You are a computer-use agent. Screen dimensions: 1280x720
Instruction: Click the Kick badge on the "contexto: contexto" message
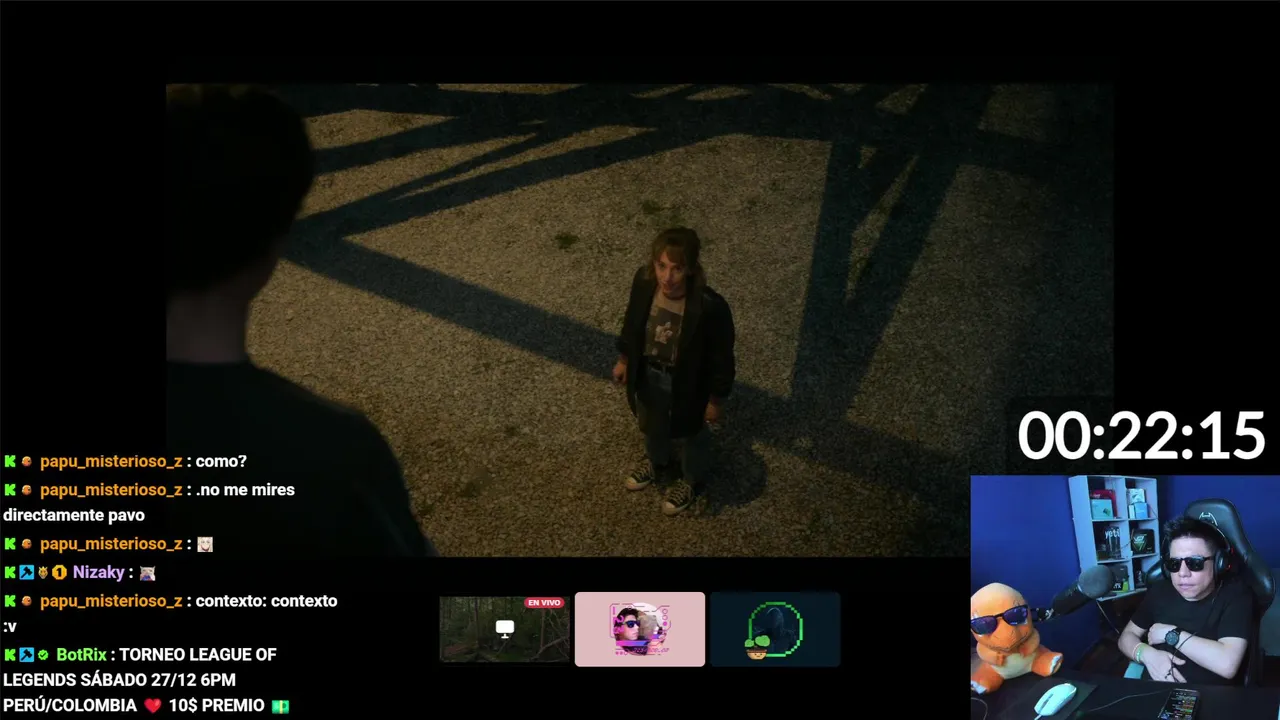[x=10, y=602]
